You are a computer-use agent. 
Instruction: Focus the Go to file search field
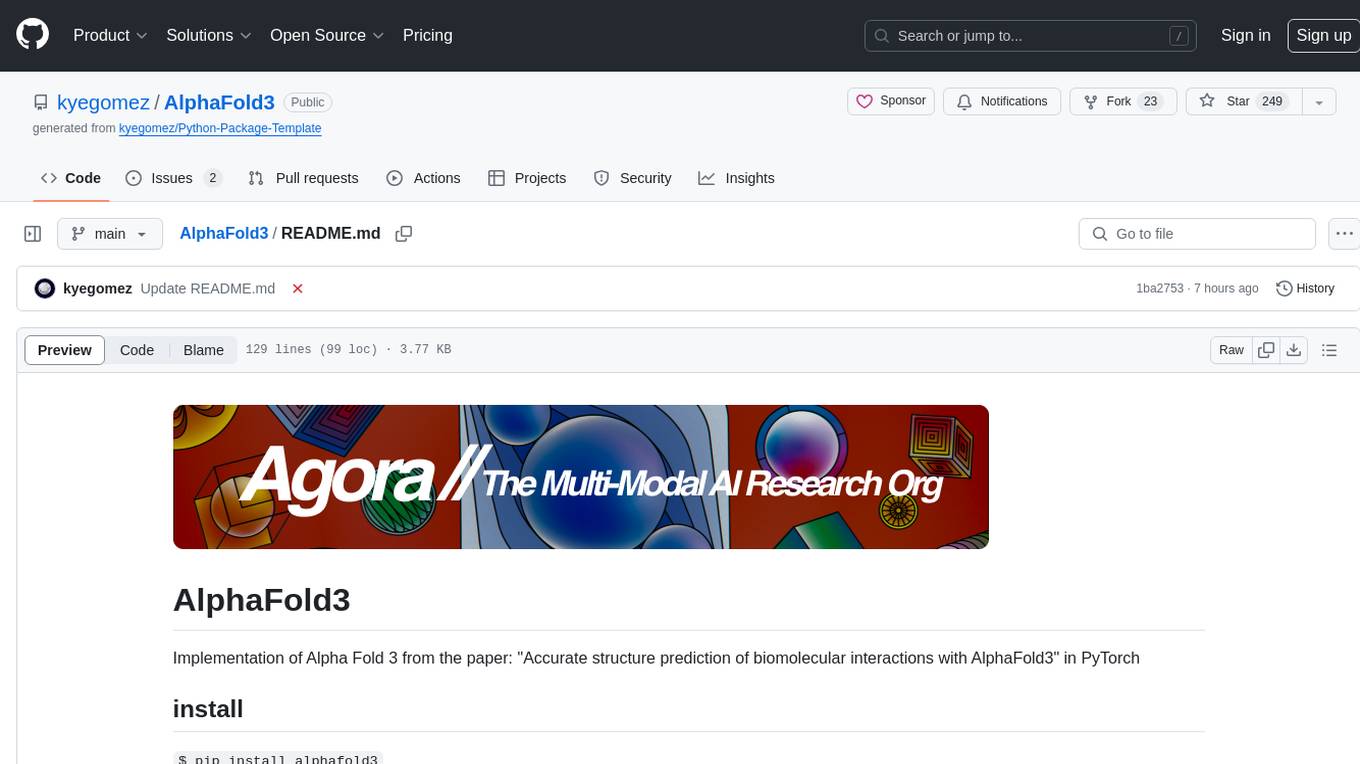click(x=1197, y=234)
